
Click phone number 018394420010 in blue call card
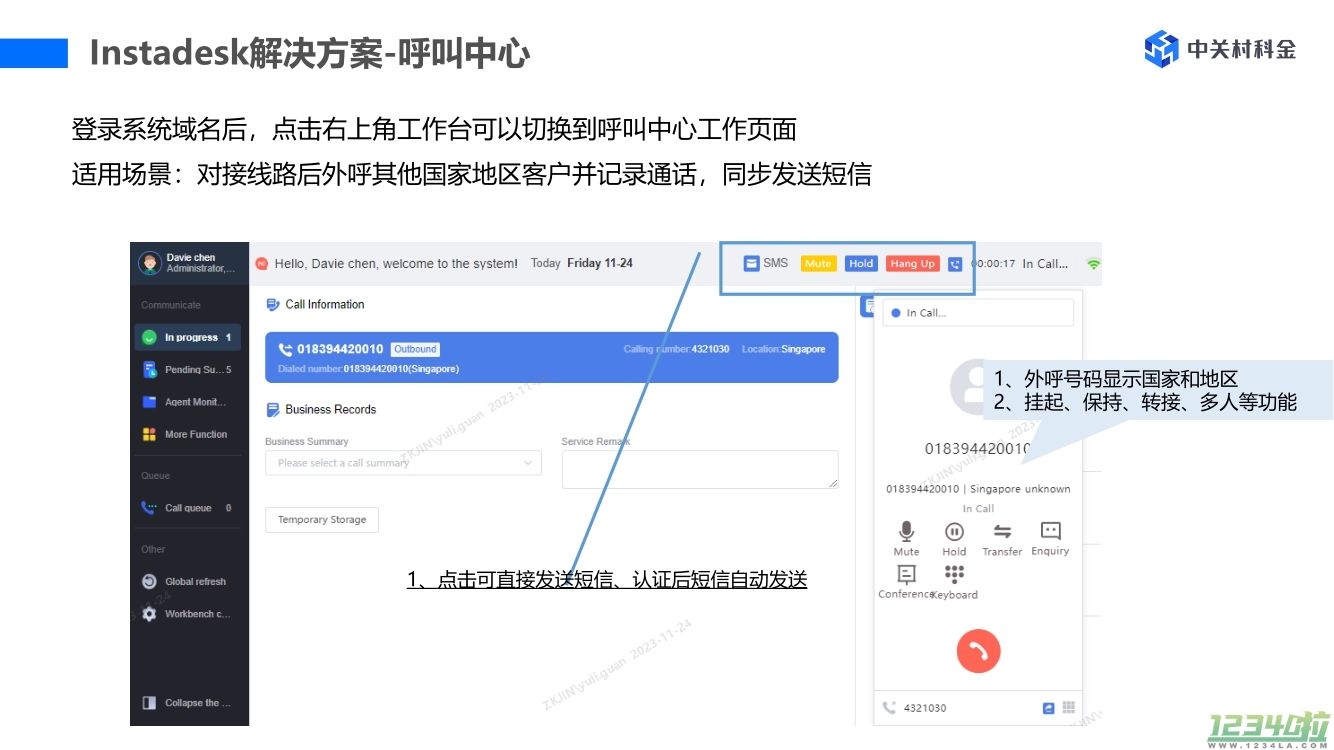pyautogui.click(x=340, y=349)
